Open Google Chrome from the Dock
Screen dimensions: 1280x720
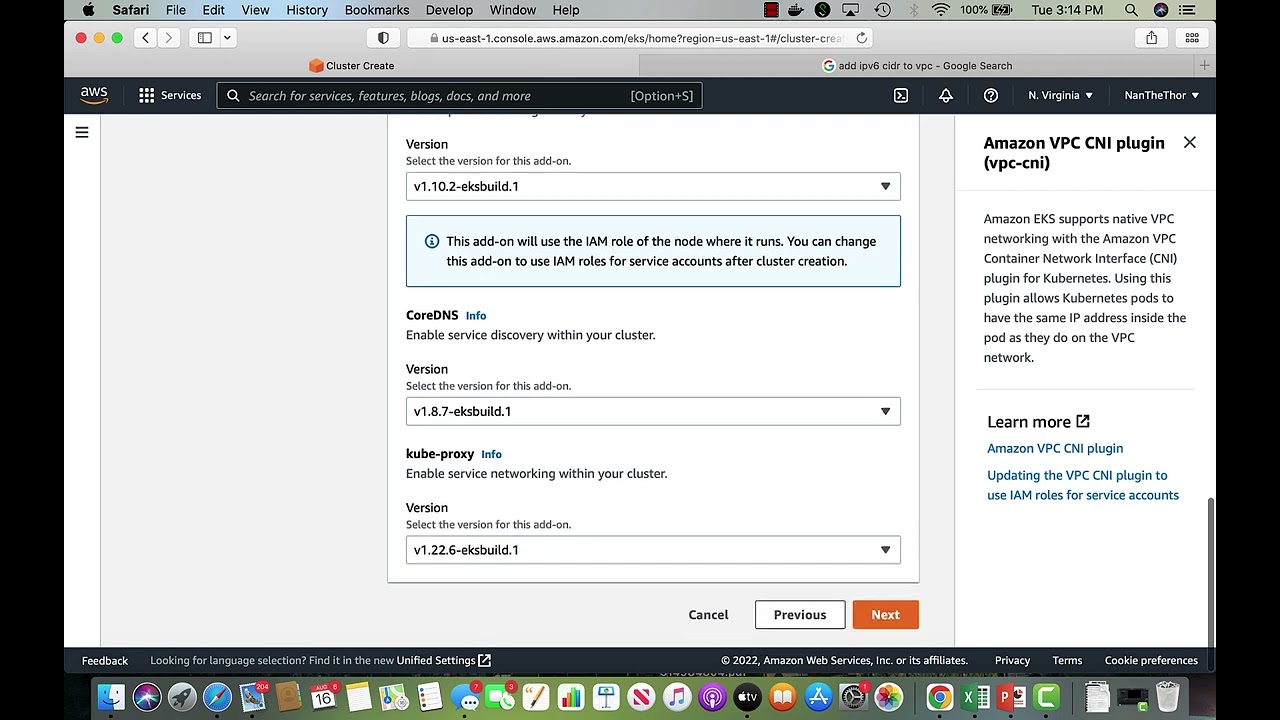[939, 697]
